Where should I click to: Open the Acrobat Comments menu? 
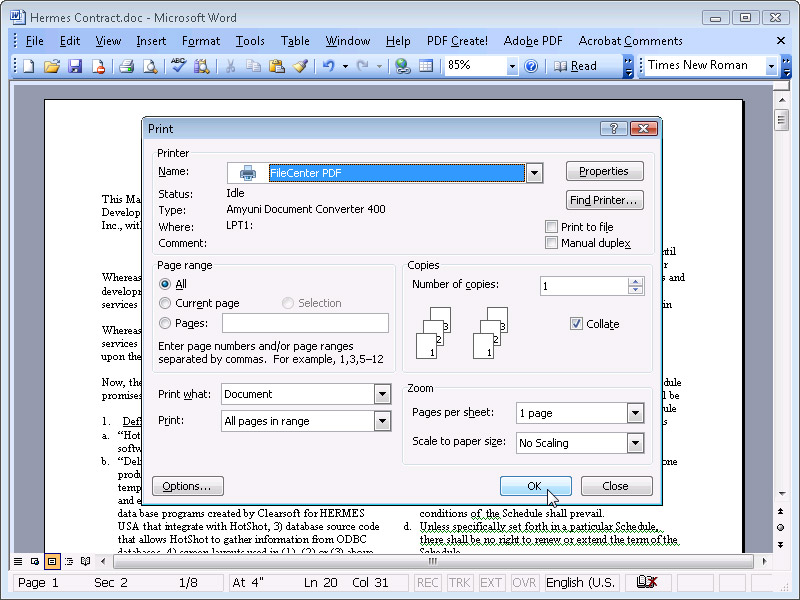point(630,41)
